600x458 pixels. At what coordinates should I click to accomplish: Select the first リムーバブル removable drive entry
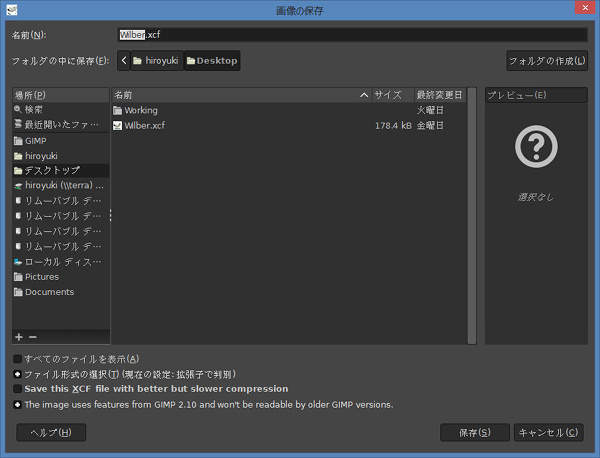click(x=60, y=200)
